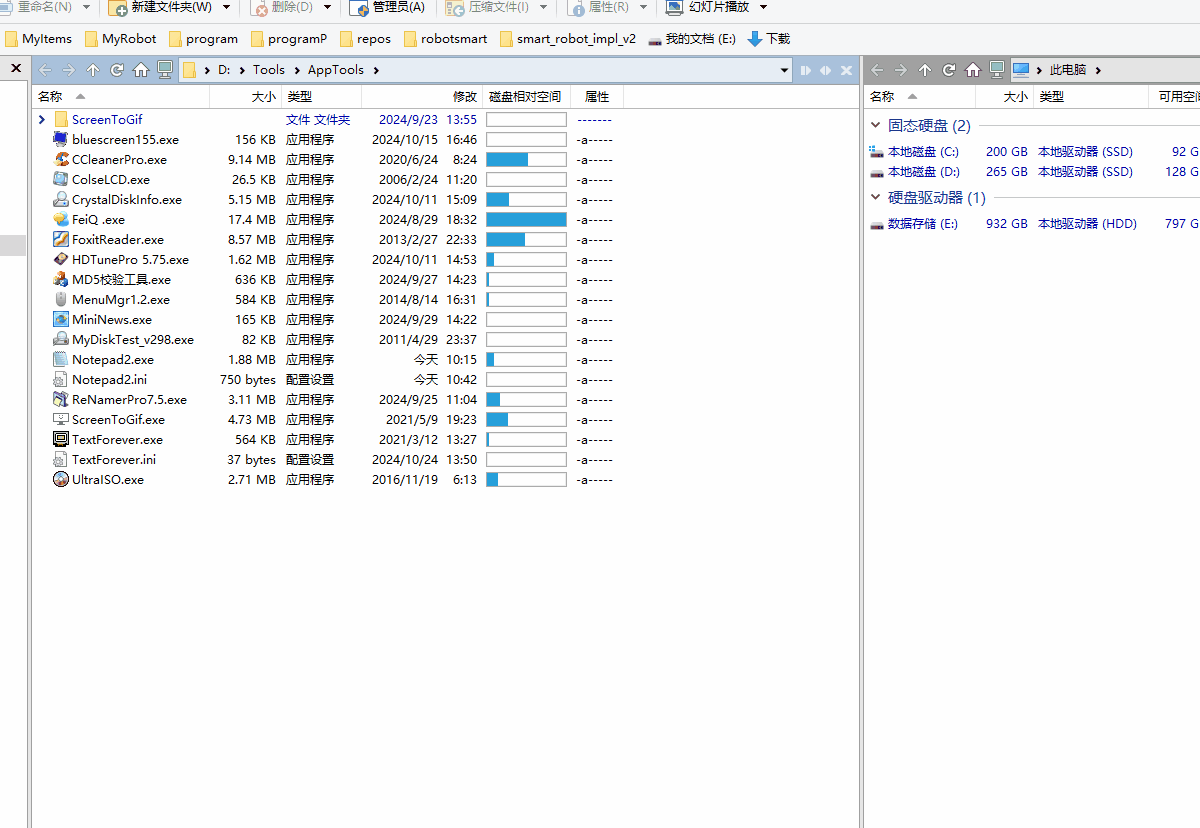Screen dimensions: 1200x828
Task: Select MD5校验工具.exe icon
Action: (62, 280)
